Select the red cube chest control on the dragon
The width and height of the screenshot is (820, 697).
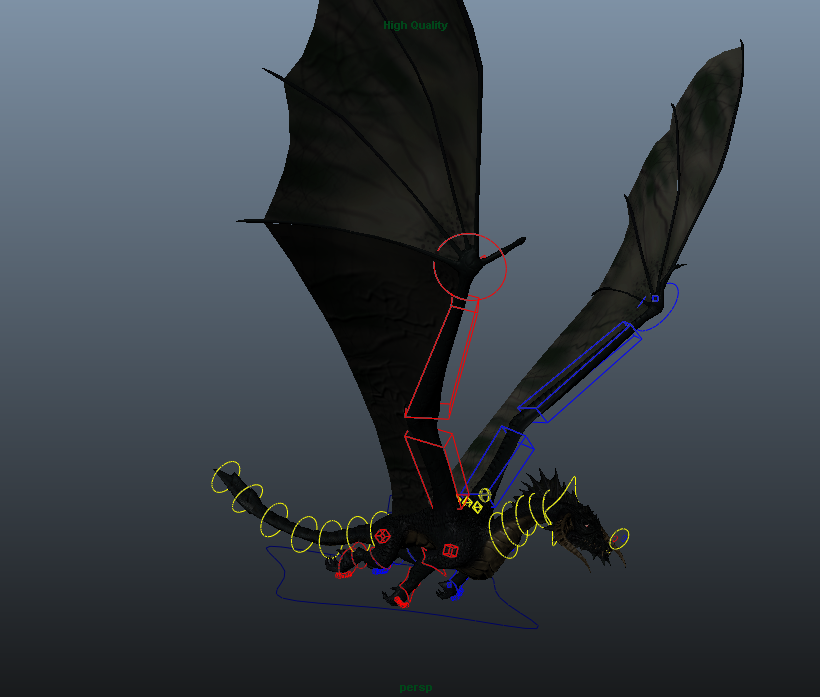coord(450,549)
